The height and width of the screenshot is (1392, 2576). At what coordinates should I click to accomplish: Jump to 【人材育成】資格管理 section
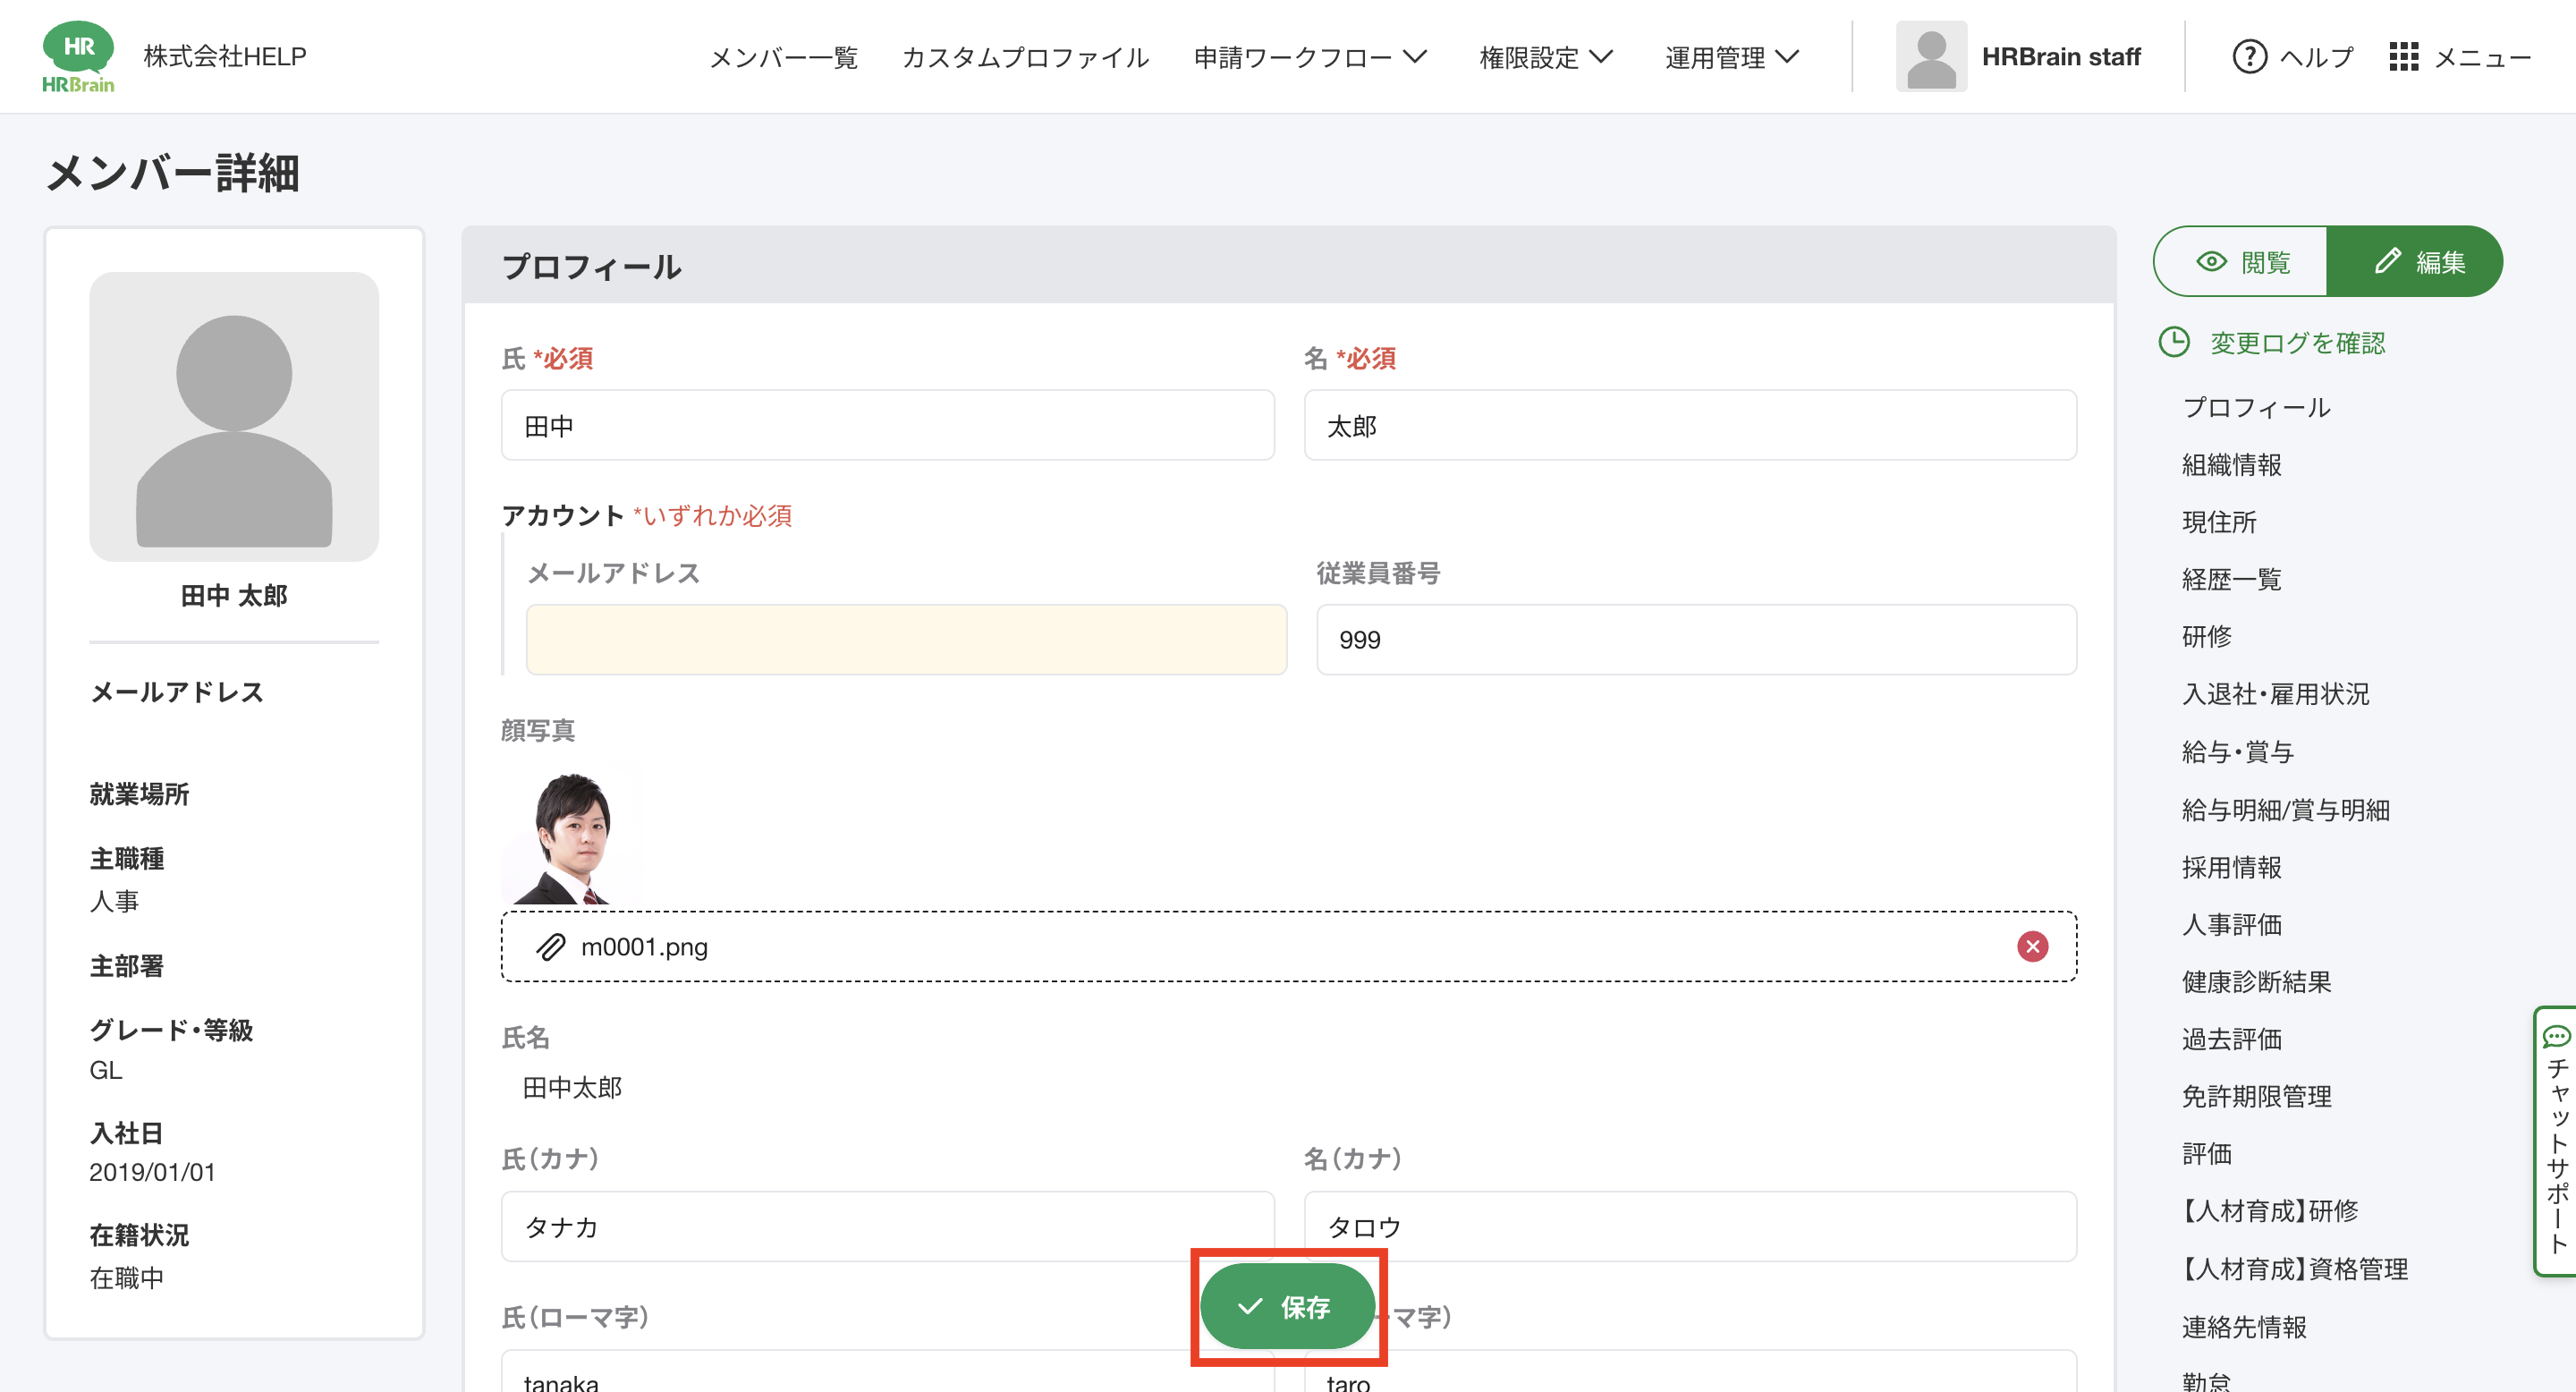click(2294, 1269)
